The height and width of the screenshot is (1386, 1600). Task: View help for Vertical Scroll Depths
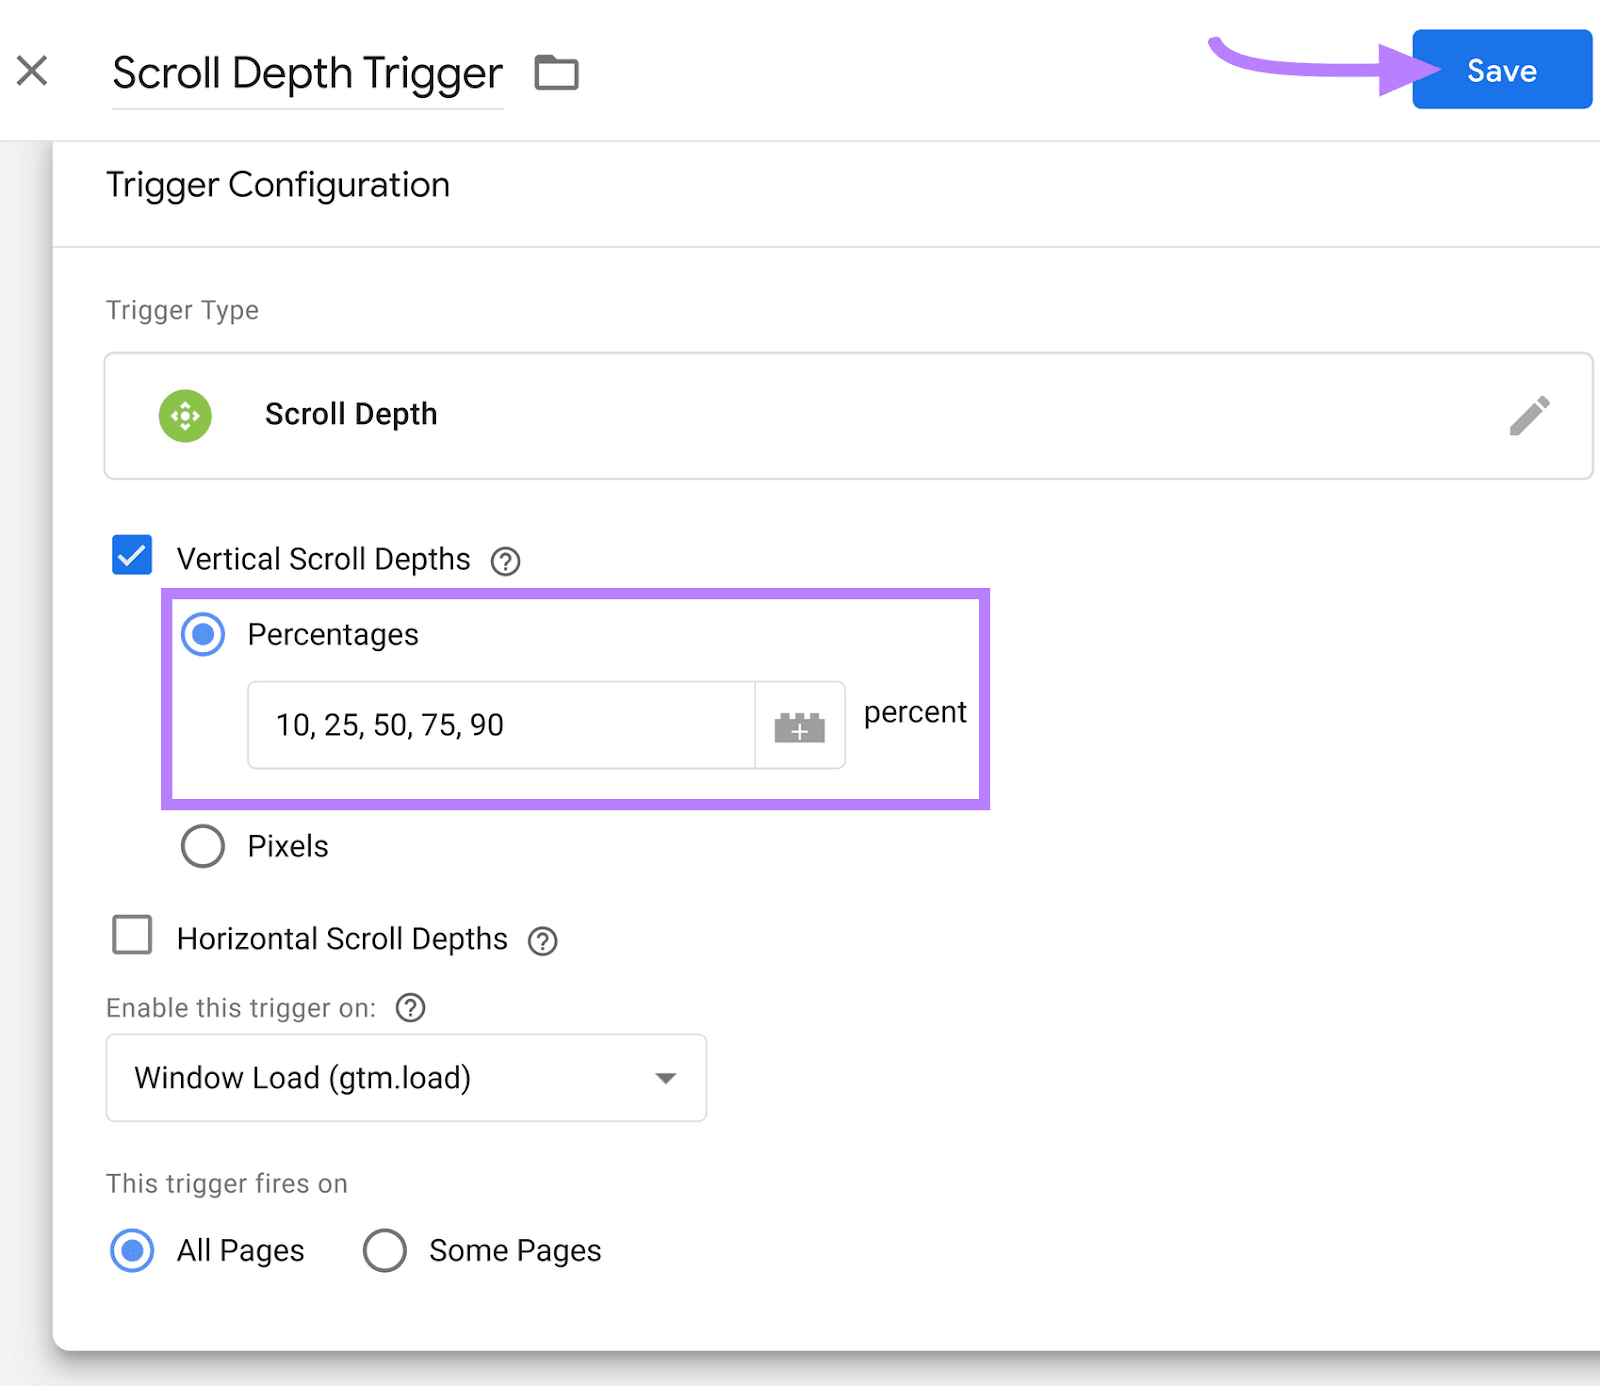pos(505,561)
